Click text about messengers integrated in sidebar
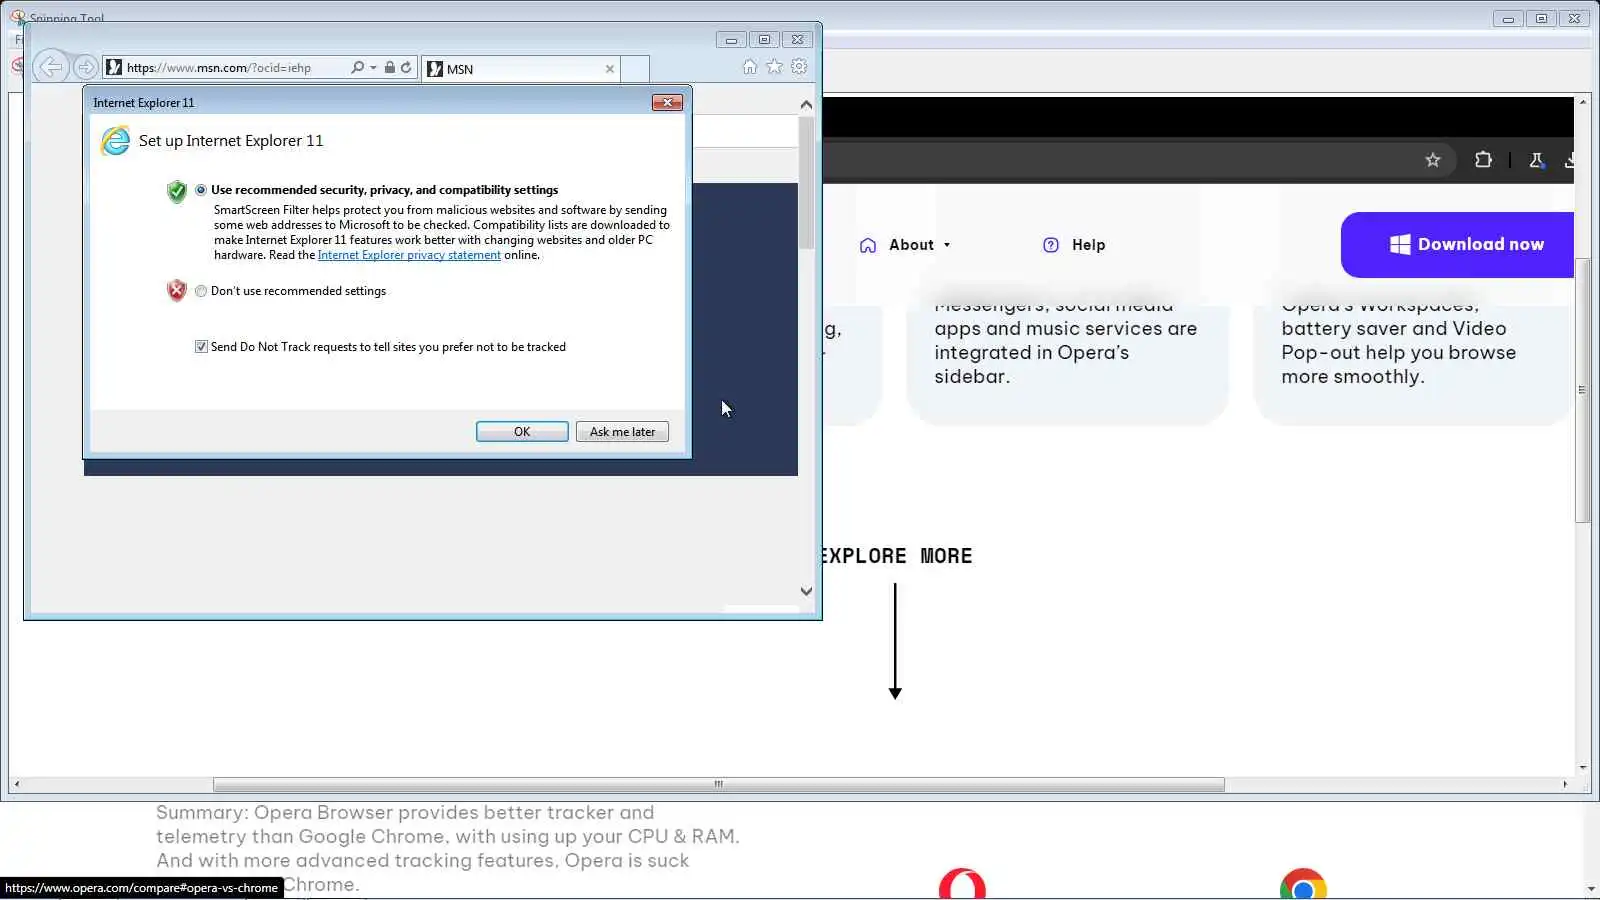The width and height of the screenshot is (1600, 900). (1065, 341)
